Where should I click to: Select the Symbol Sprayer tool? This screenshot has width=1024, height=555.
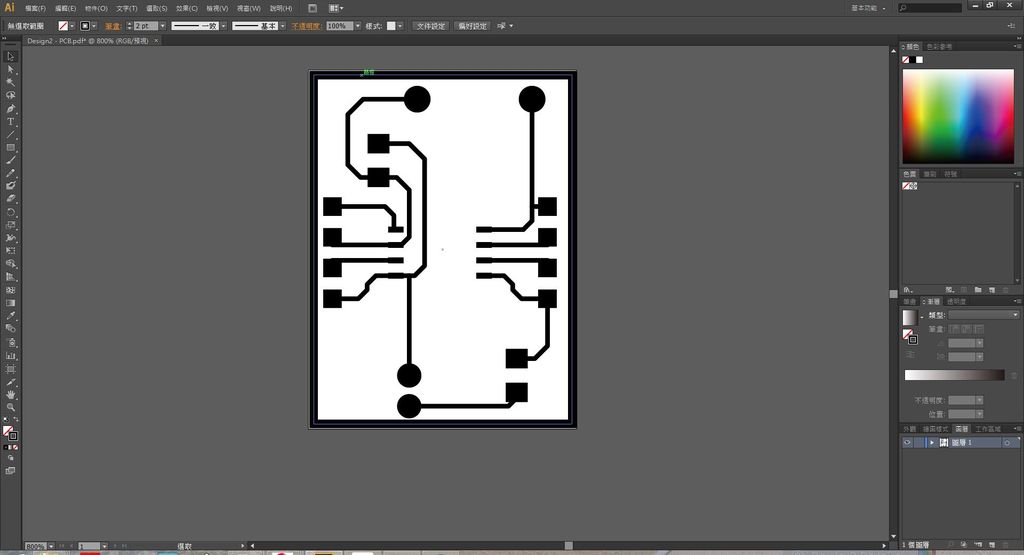click(x=10, y=341)
